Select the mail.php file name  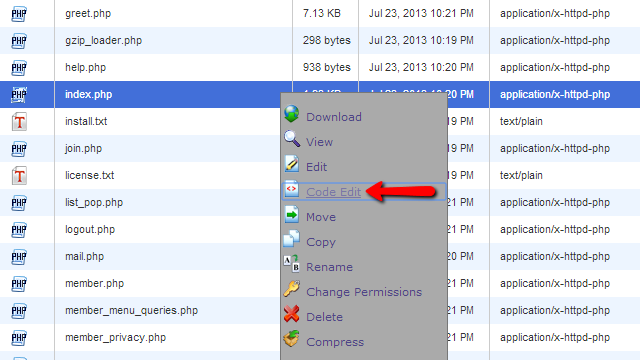(x=84, y=256)
